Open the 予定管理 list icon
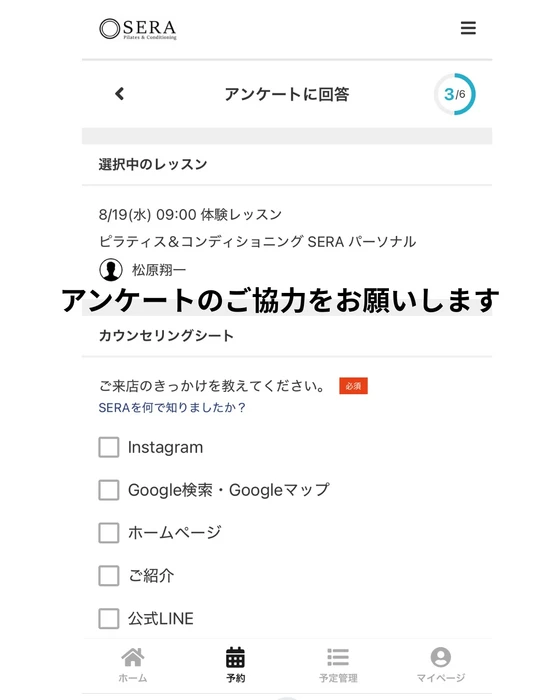The height and width of the screenshot is (700, 560). 338,657
